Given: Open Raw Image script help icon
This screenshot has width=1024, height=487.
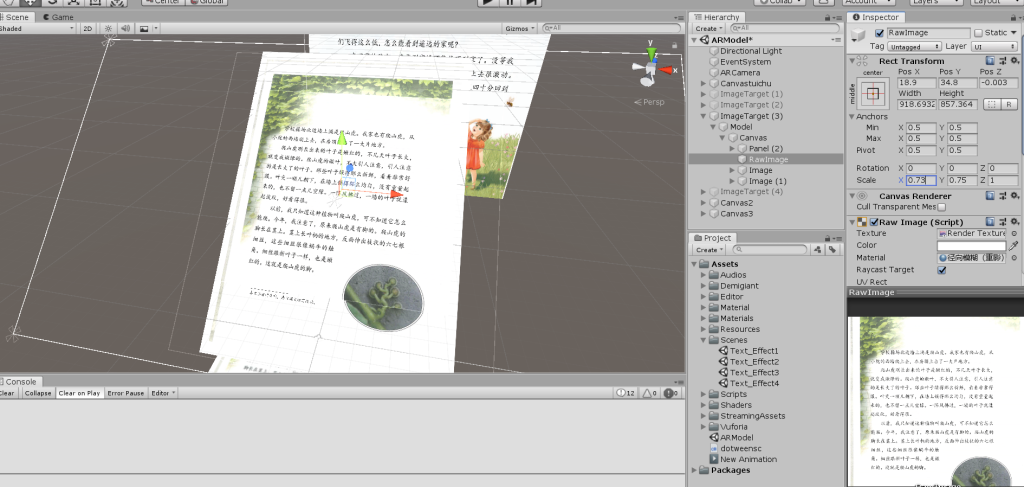Looking at the screenshot, I should pos(990,222).
